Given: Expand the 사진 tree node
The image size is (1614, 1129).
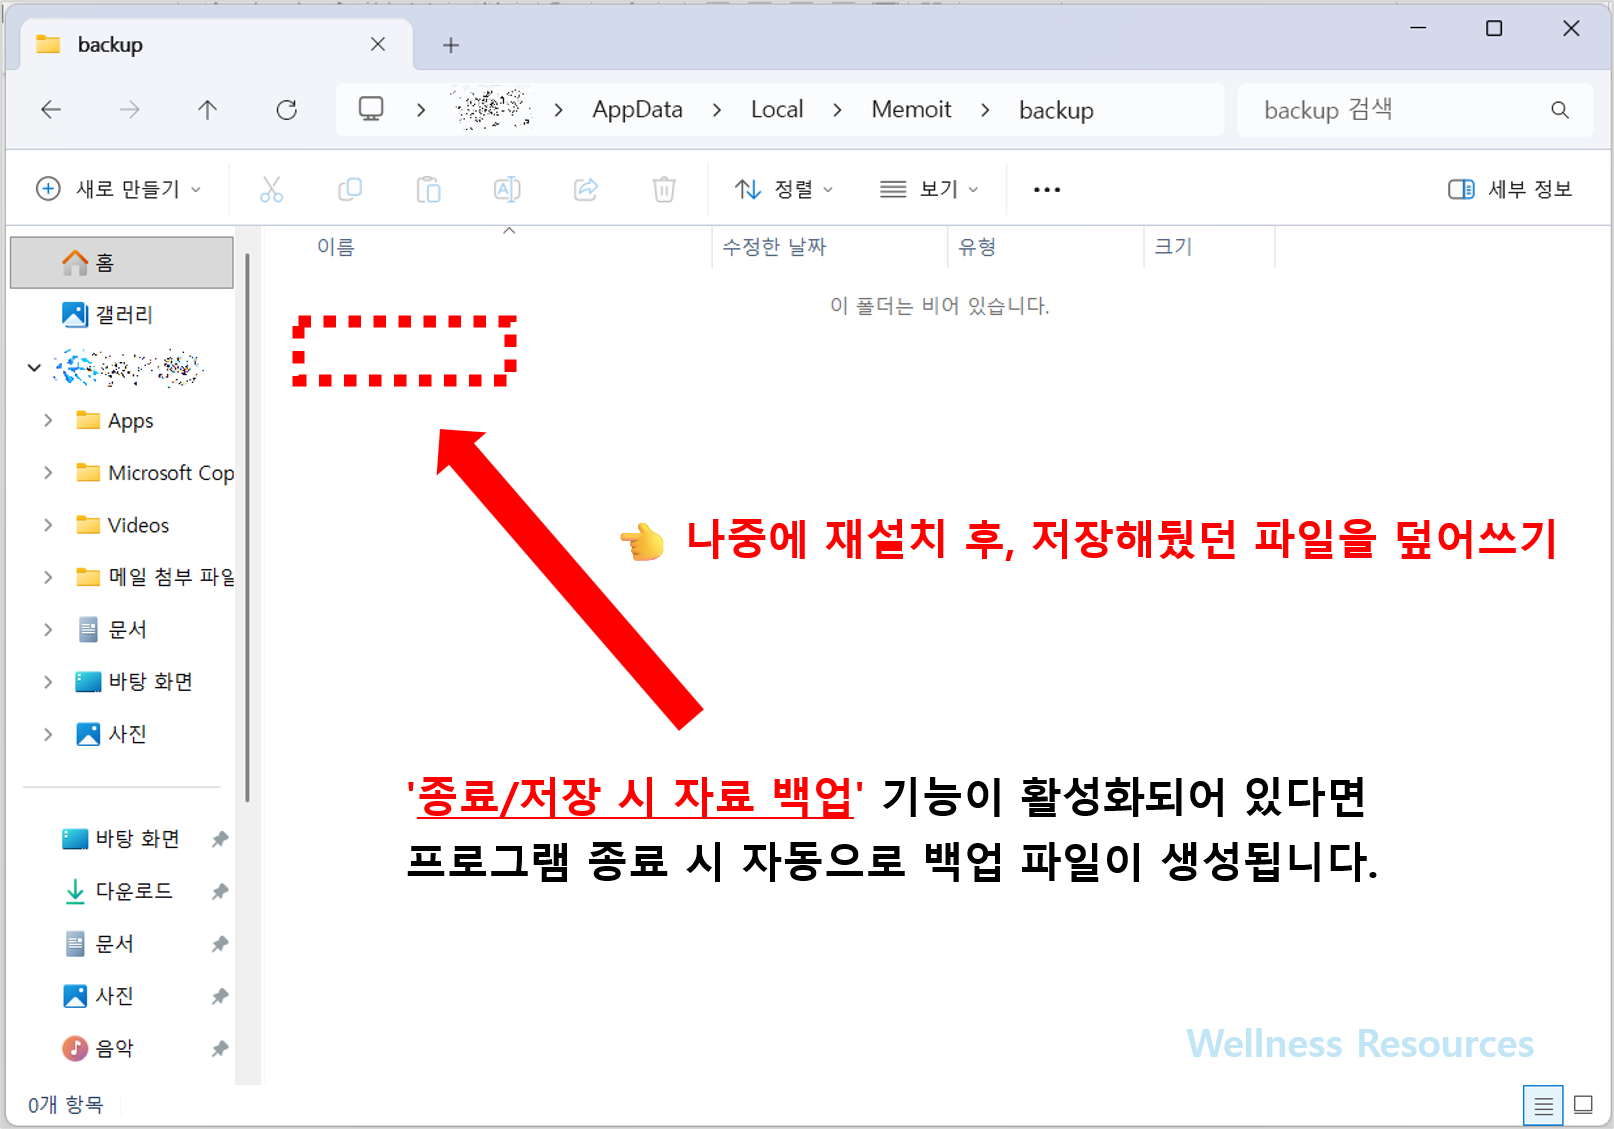Looking at the screenshot, I should pos(48,734).
